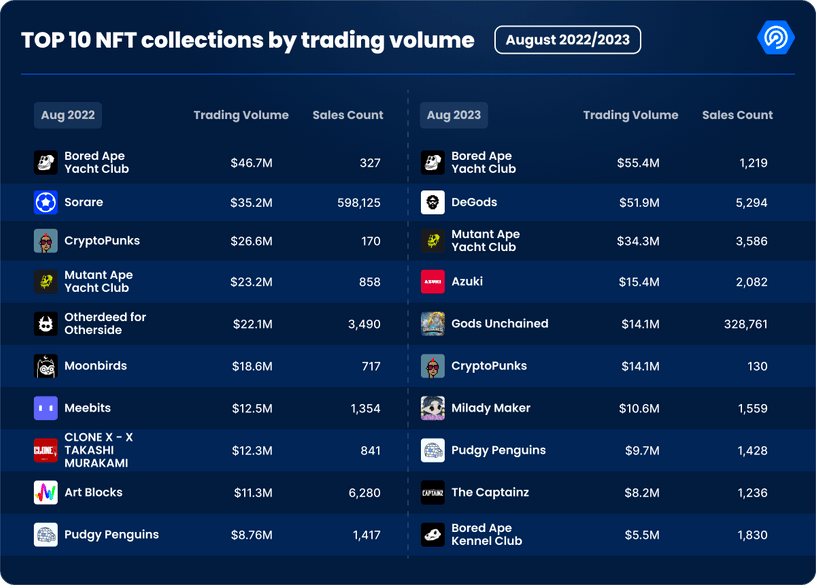The width and height of the screenshot is (816, 585).
Task: Click the Aug 2022 Bored Ape Yacht Club icon
Action: click(46, 162)
